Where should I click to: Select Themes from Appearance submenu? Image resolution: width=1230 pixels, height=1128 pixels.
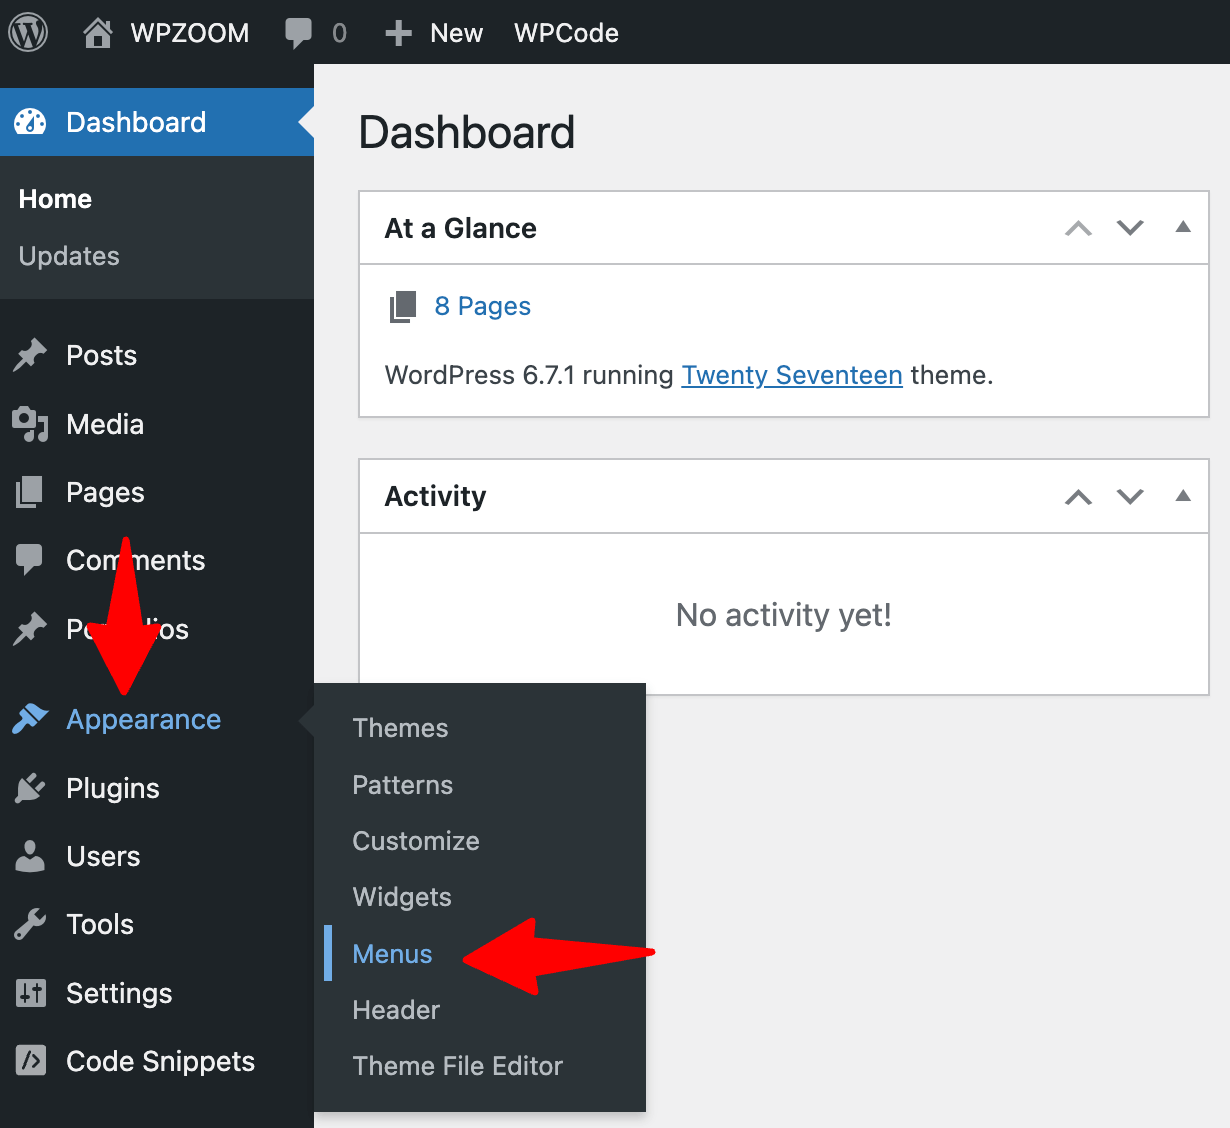(400, 728)
